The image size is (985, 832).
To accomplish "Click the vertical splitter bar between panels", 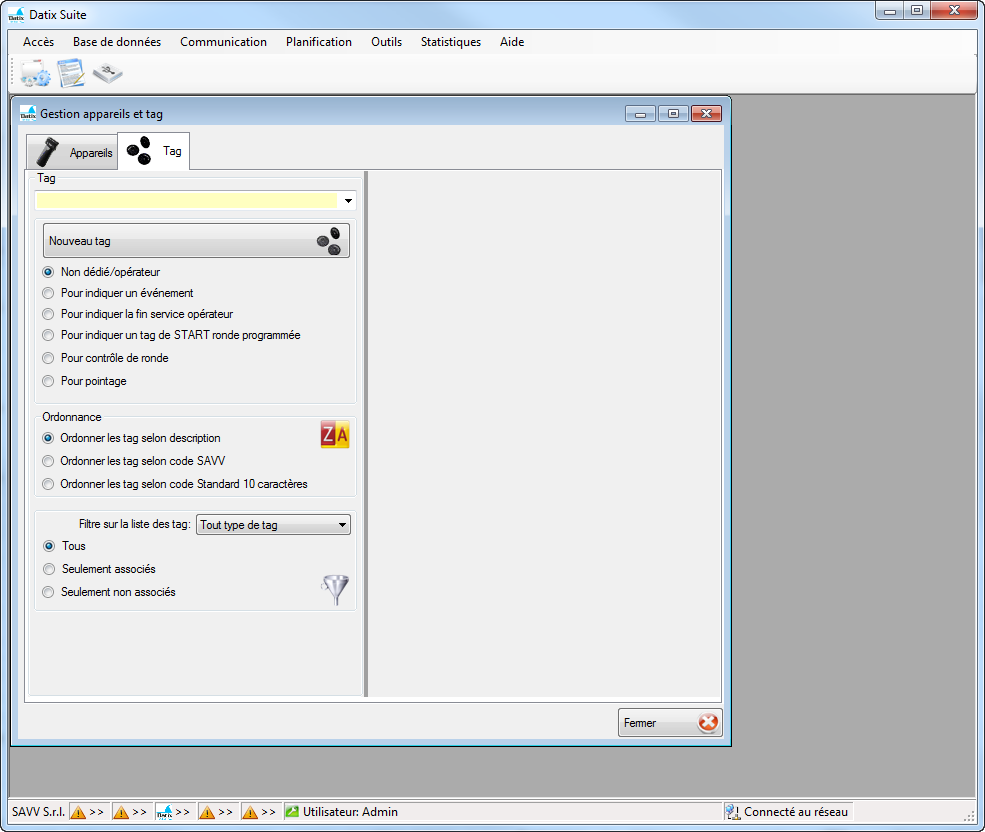I will 366,433.
